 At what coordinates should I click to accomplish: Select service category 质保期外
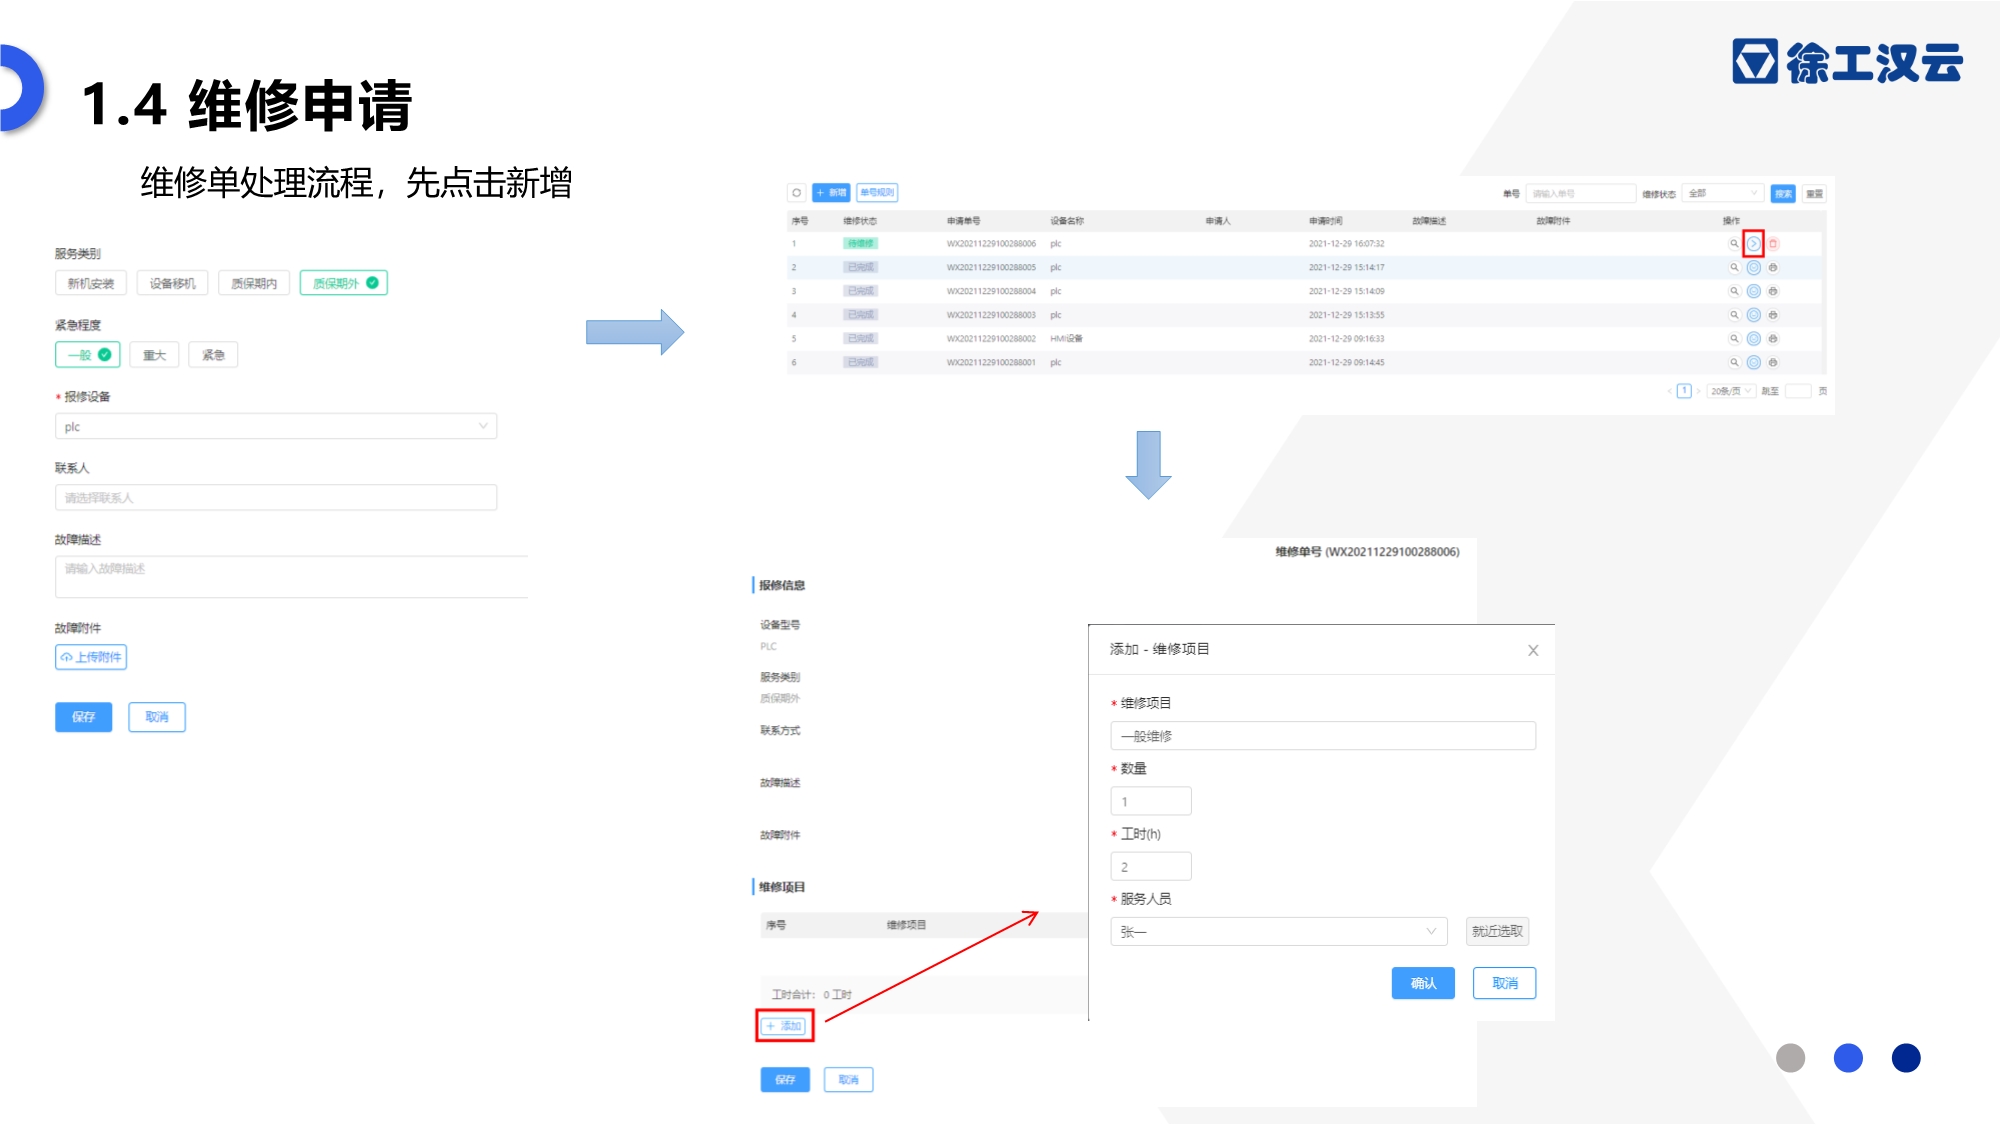click(x=344, y=284)
